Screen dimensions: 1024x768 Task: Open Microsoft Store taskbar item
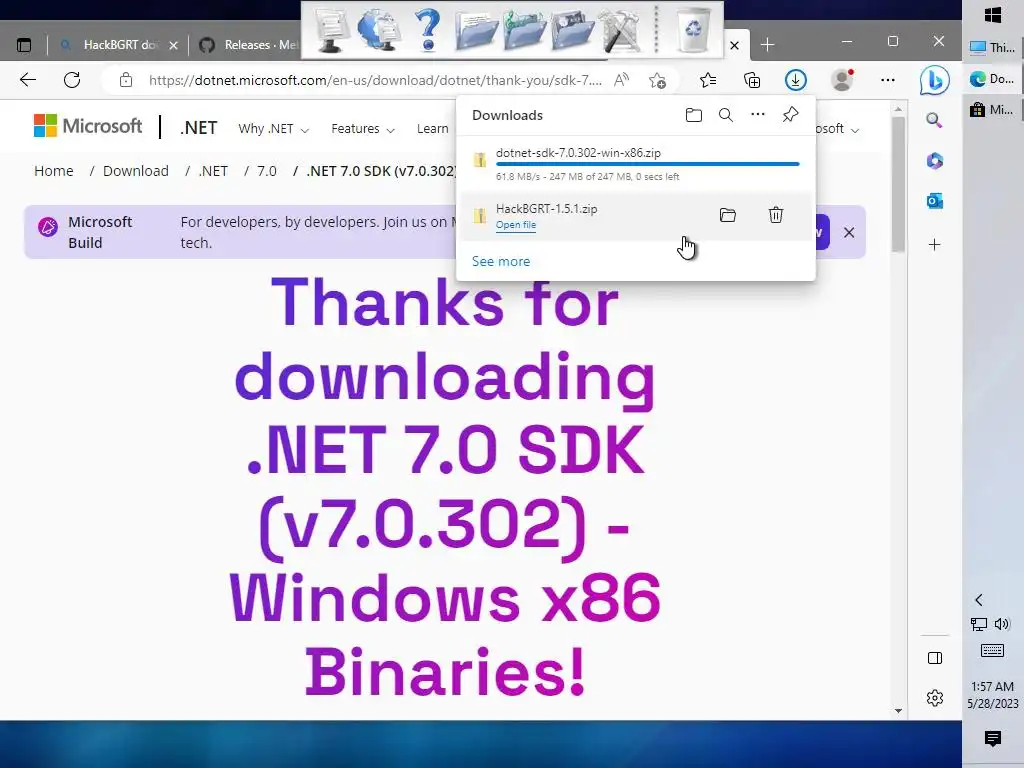(993, 109)
